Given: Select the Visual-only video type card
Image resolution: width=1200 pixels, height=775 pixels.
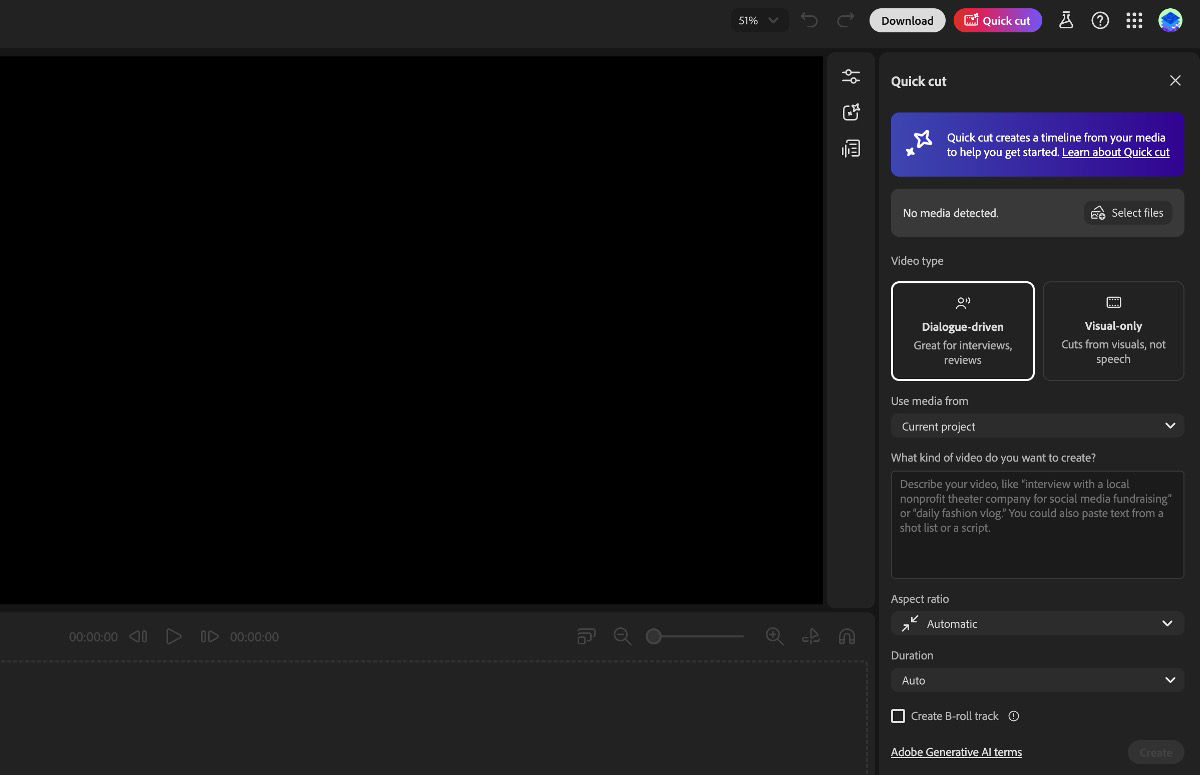Looking at the screenshot, I should 1113,330.
